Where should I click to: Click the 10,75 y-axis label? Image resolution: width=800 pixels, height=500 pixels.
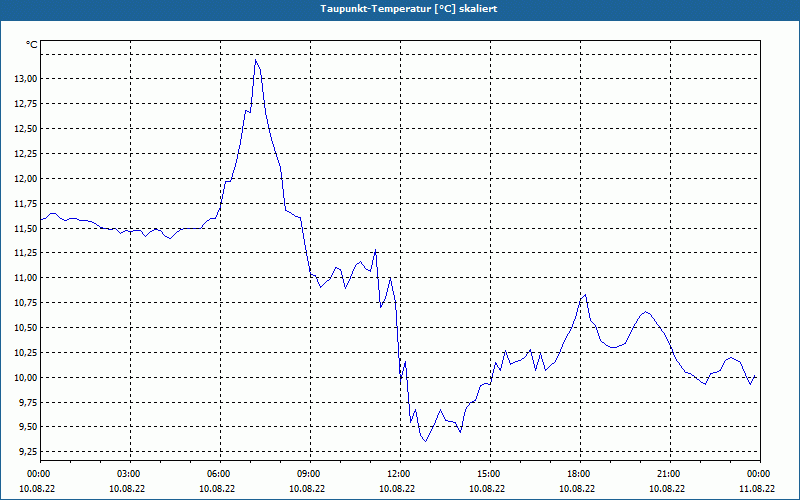26,303
